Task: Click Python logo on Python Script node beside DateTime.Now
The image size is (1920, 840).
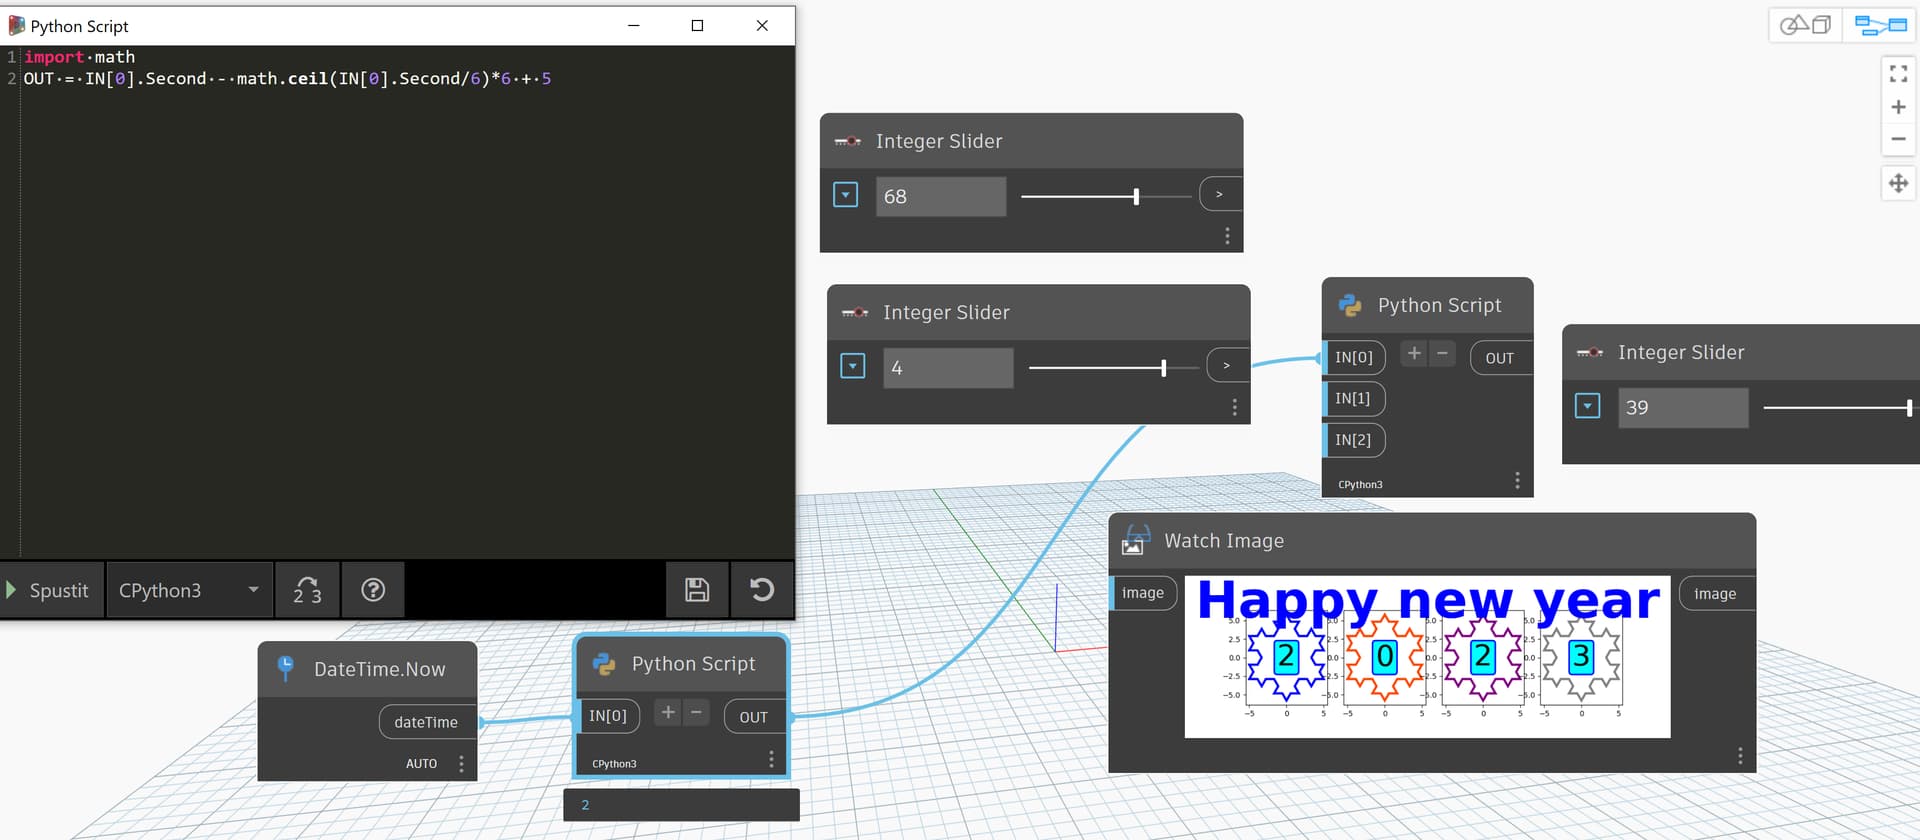Action: click(x=604, y=663)
